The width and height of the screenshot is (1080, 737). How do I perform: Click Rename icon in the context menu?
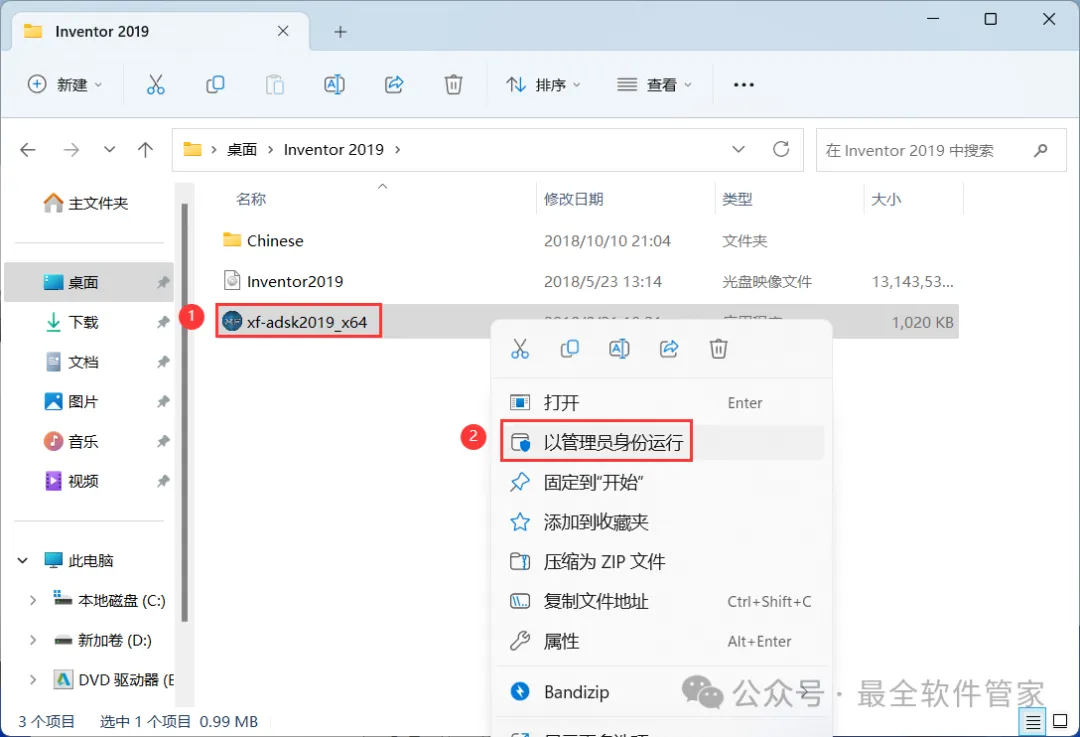(x=619, y=349)
